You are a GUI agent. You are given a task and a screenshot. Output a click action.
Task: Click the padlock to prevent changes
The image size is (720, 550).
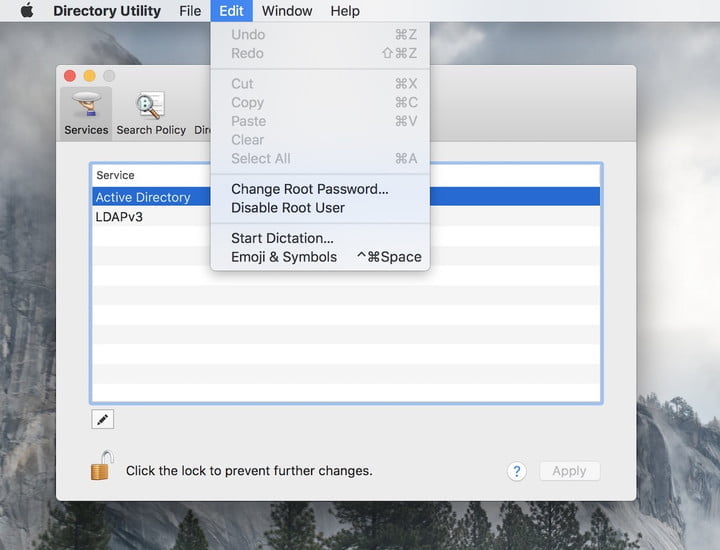coord(102,466)
